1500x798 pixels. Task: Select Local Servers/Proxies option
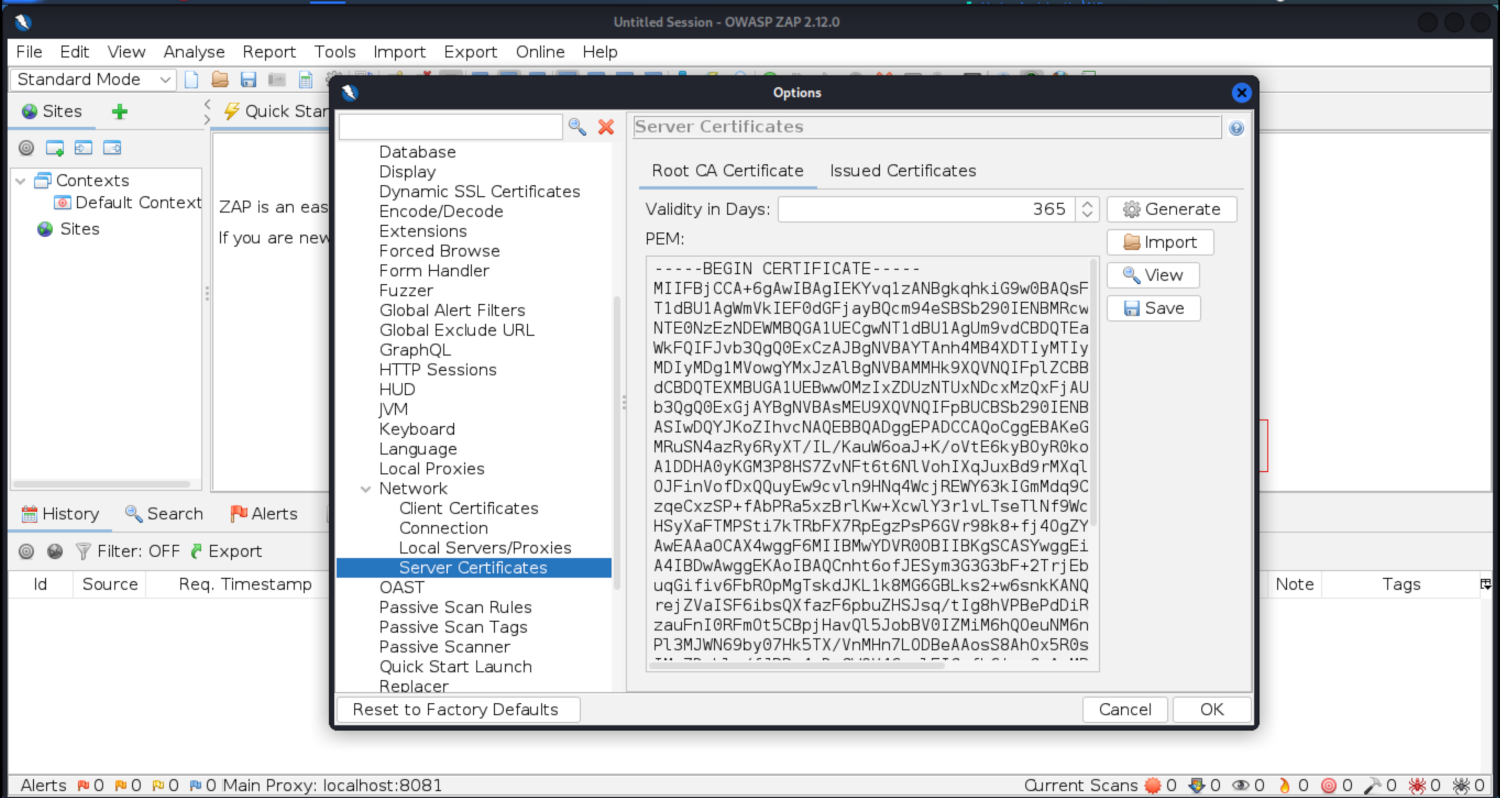(x=485, y=548)
